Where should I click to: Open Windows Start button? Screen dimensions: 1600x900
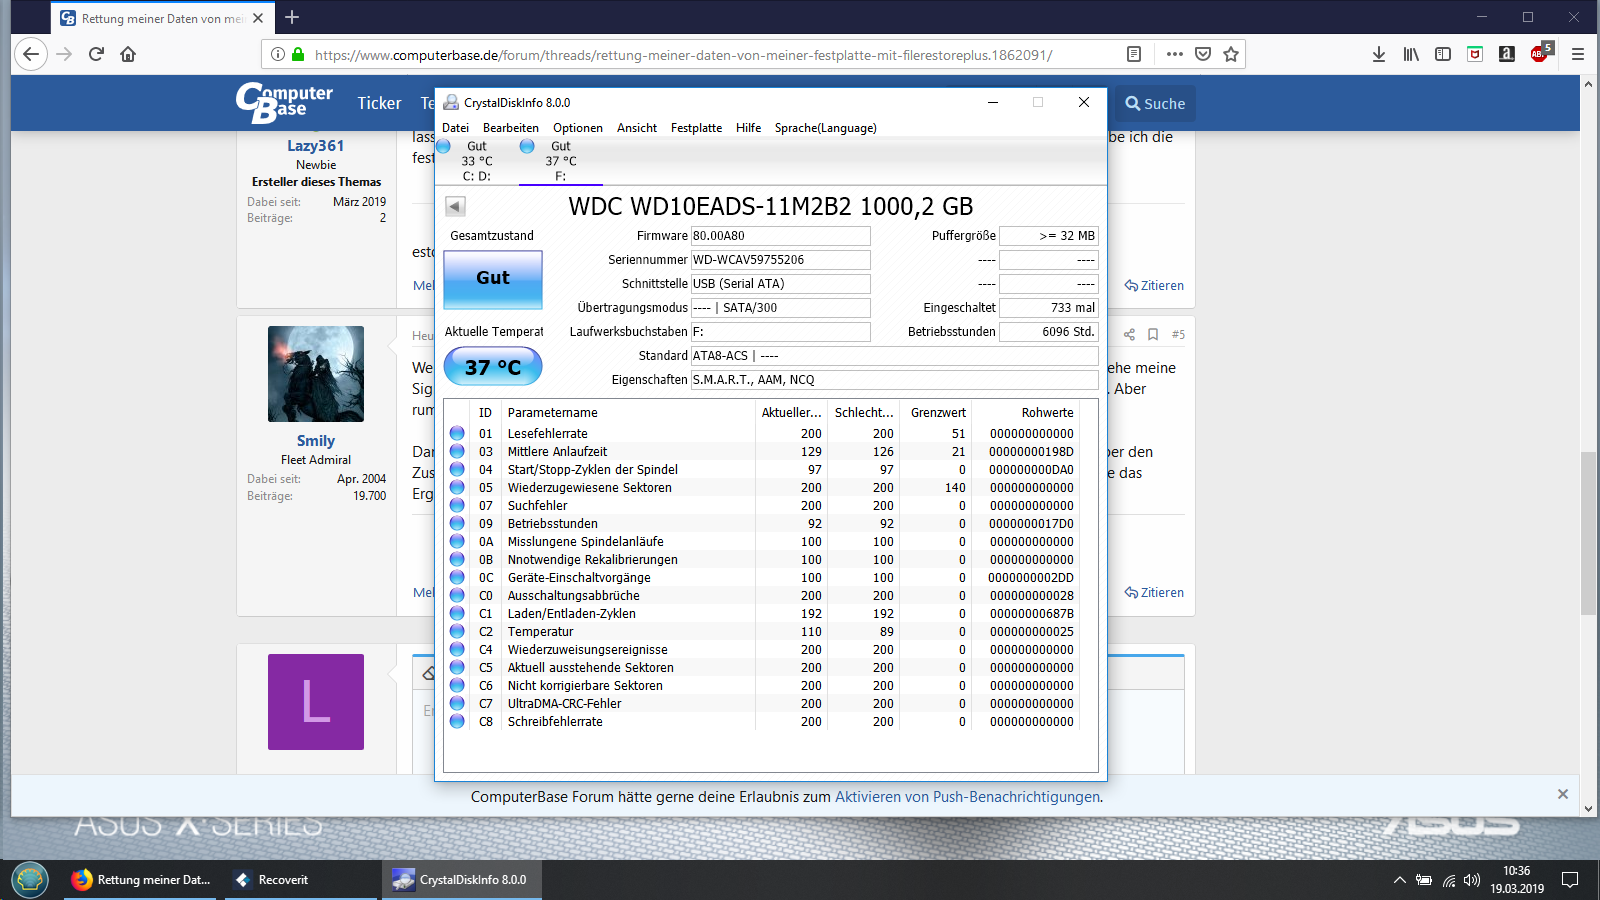[x=30, y=880]
